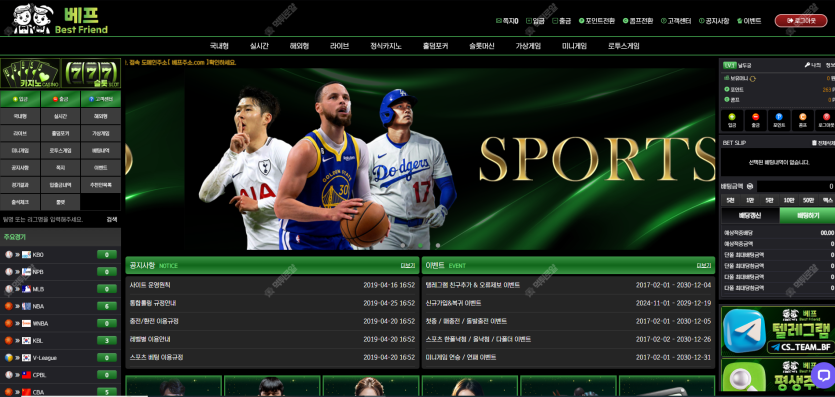This screenshot has width=835, height=397.
Task: Open the 슬롯머신 top menu item
Action: click(481, 46)
